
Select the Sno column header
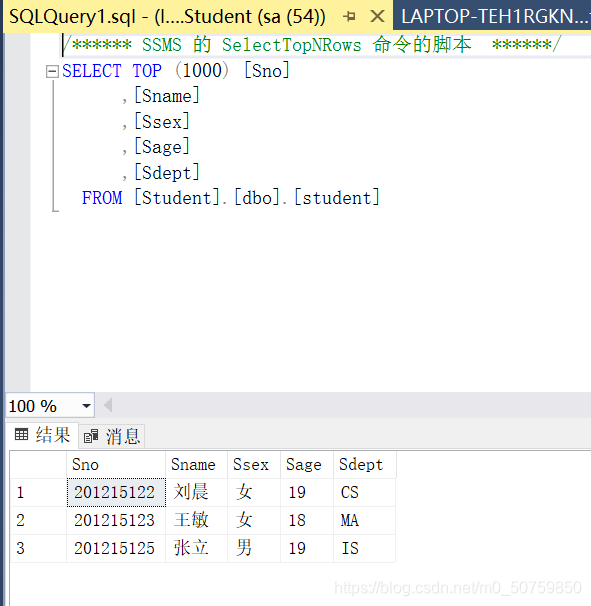[116, 465]
